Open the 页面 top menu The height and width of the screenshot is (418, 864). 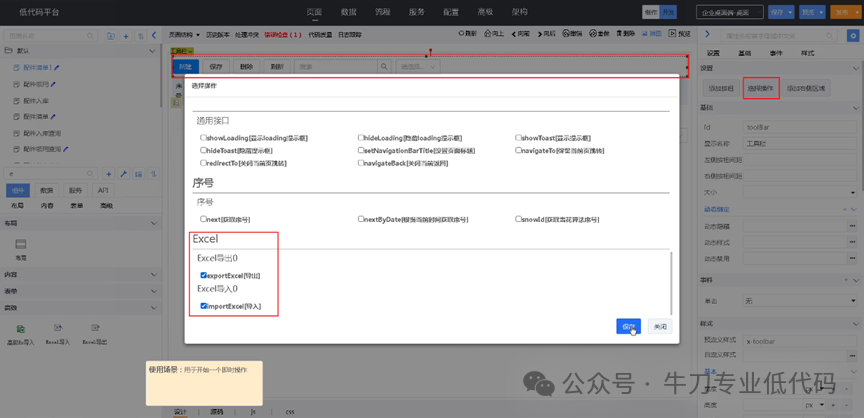point(314,12)
